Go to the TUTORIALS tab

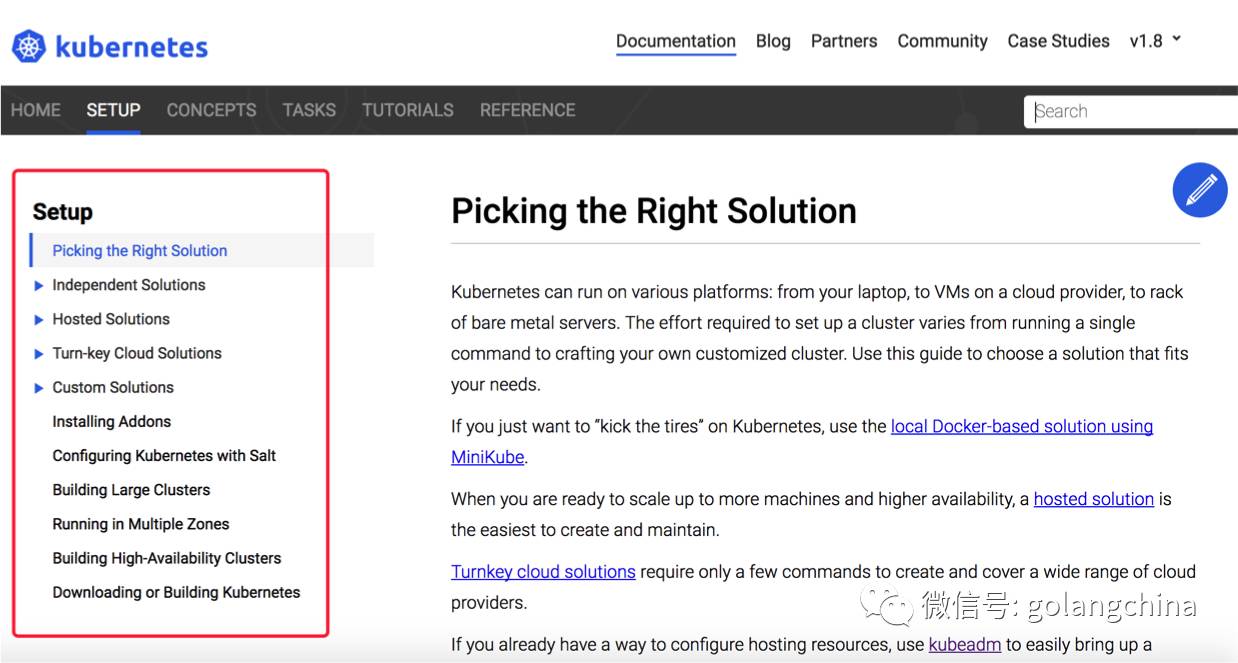click(408, 110)
